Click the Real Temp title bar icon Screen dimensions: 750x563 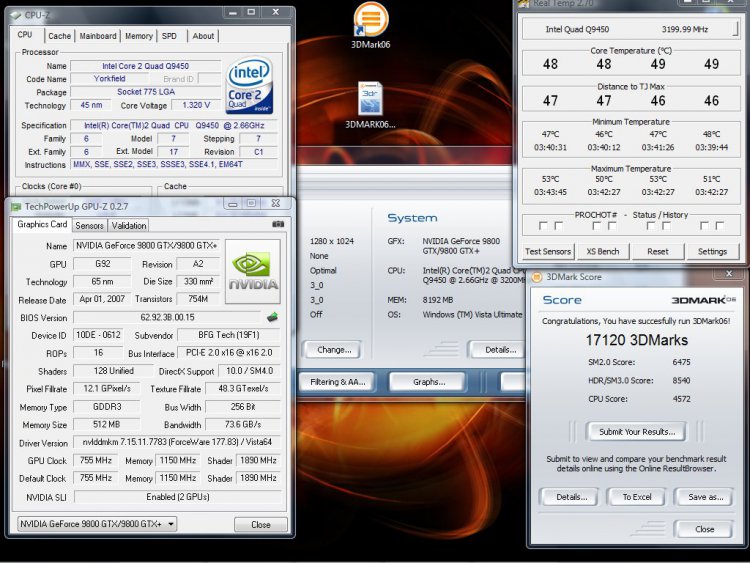pos(524,4)
